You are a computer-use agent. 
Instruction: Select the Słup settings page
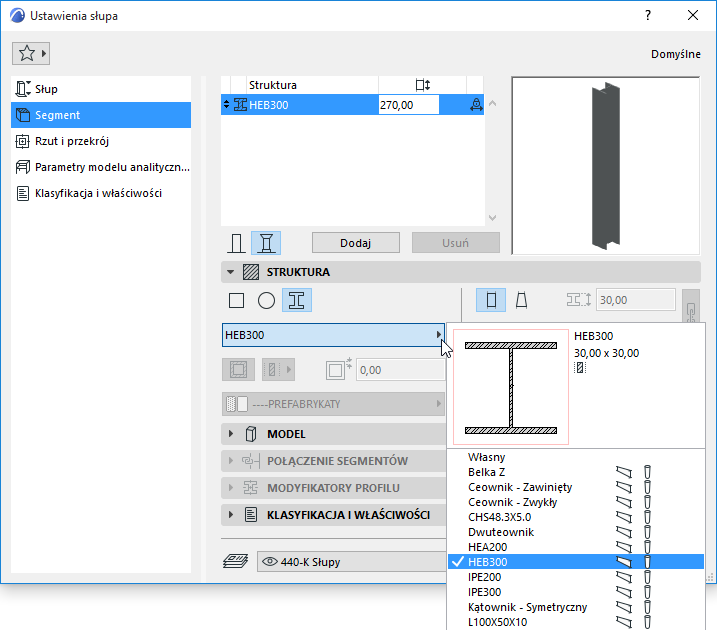[101, 89]
